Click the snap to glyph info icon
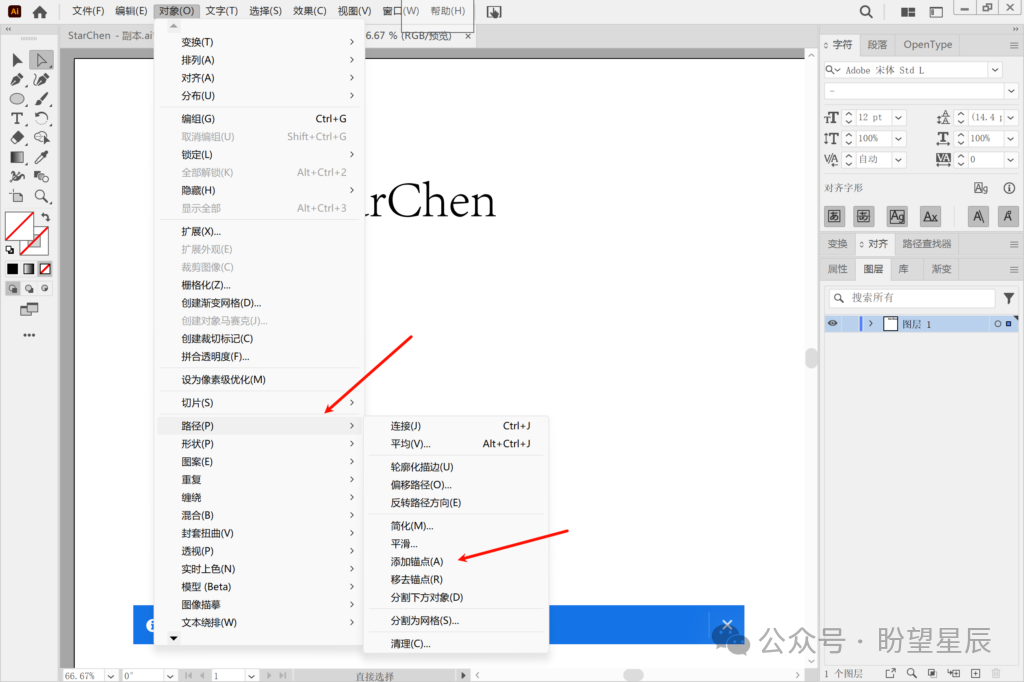This screenshot has height=682, width=1024. point(1009,188)
